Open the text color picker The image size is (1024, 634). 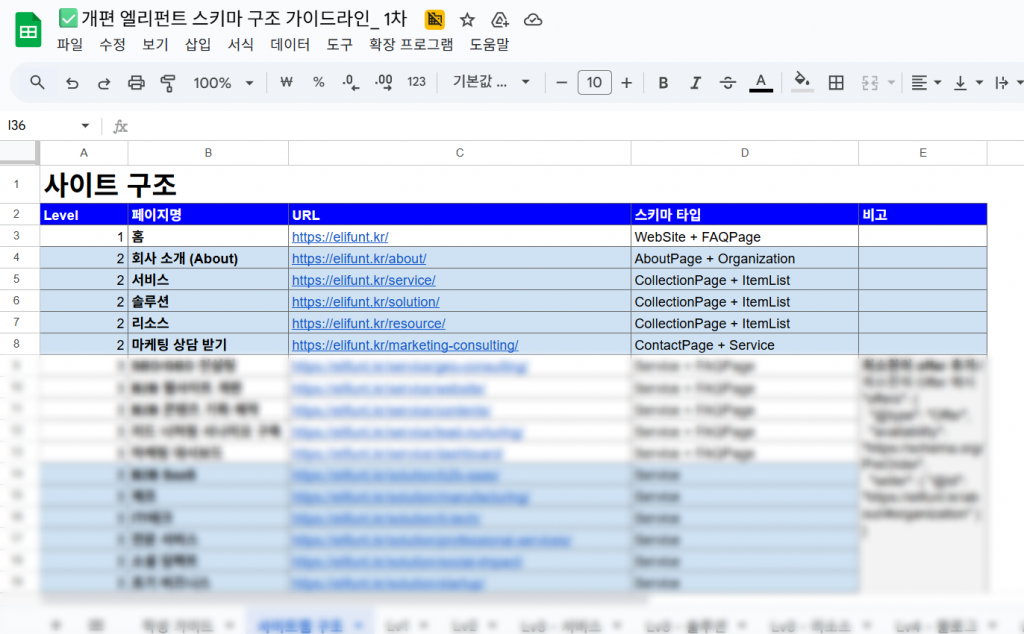tap(761, 82)
